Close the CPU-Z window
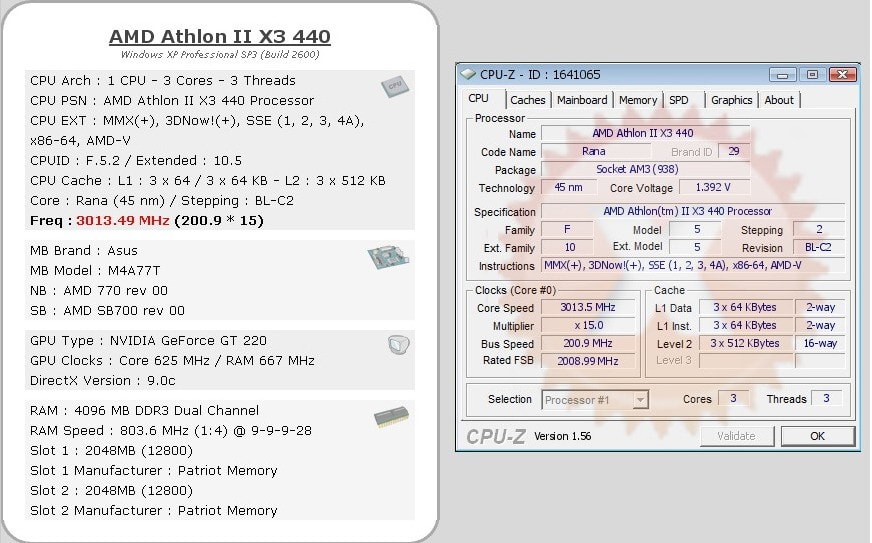Screen dimensions: 872x543 tap(843, 74)
